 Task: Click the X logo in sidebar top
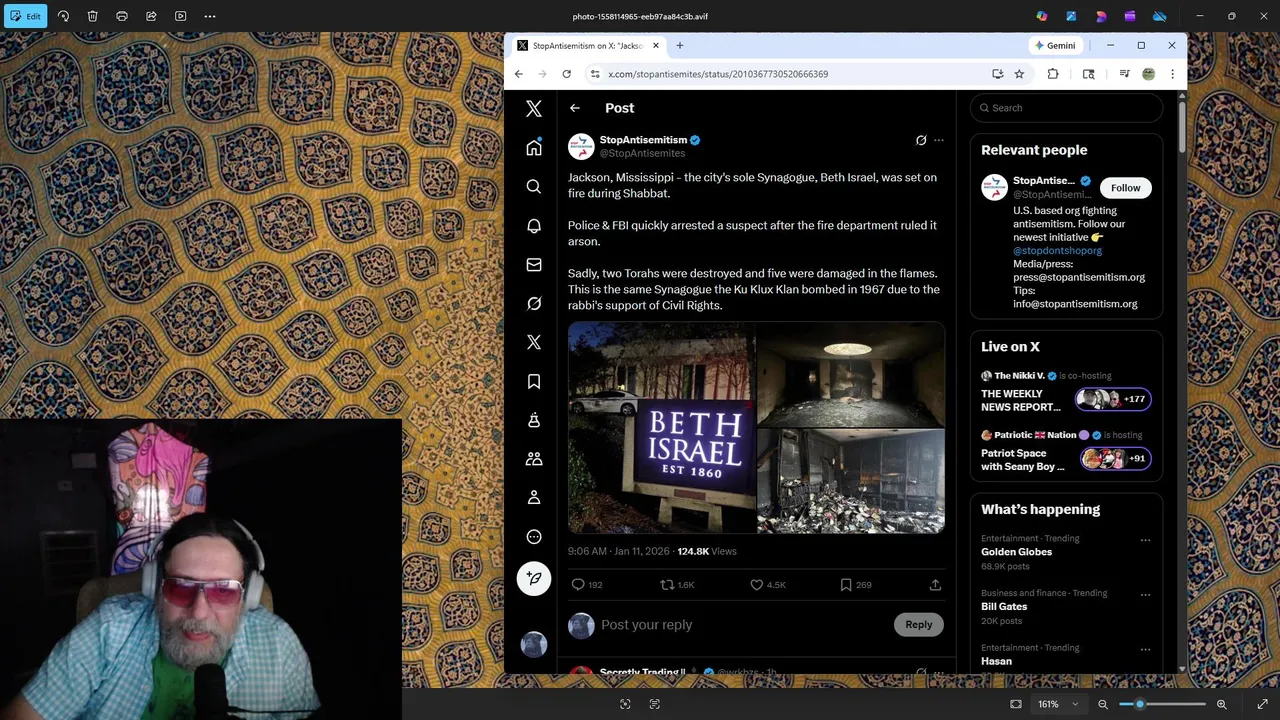(x=534, y=108)
